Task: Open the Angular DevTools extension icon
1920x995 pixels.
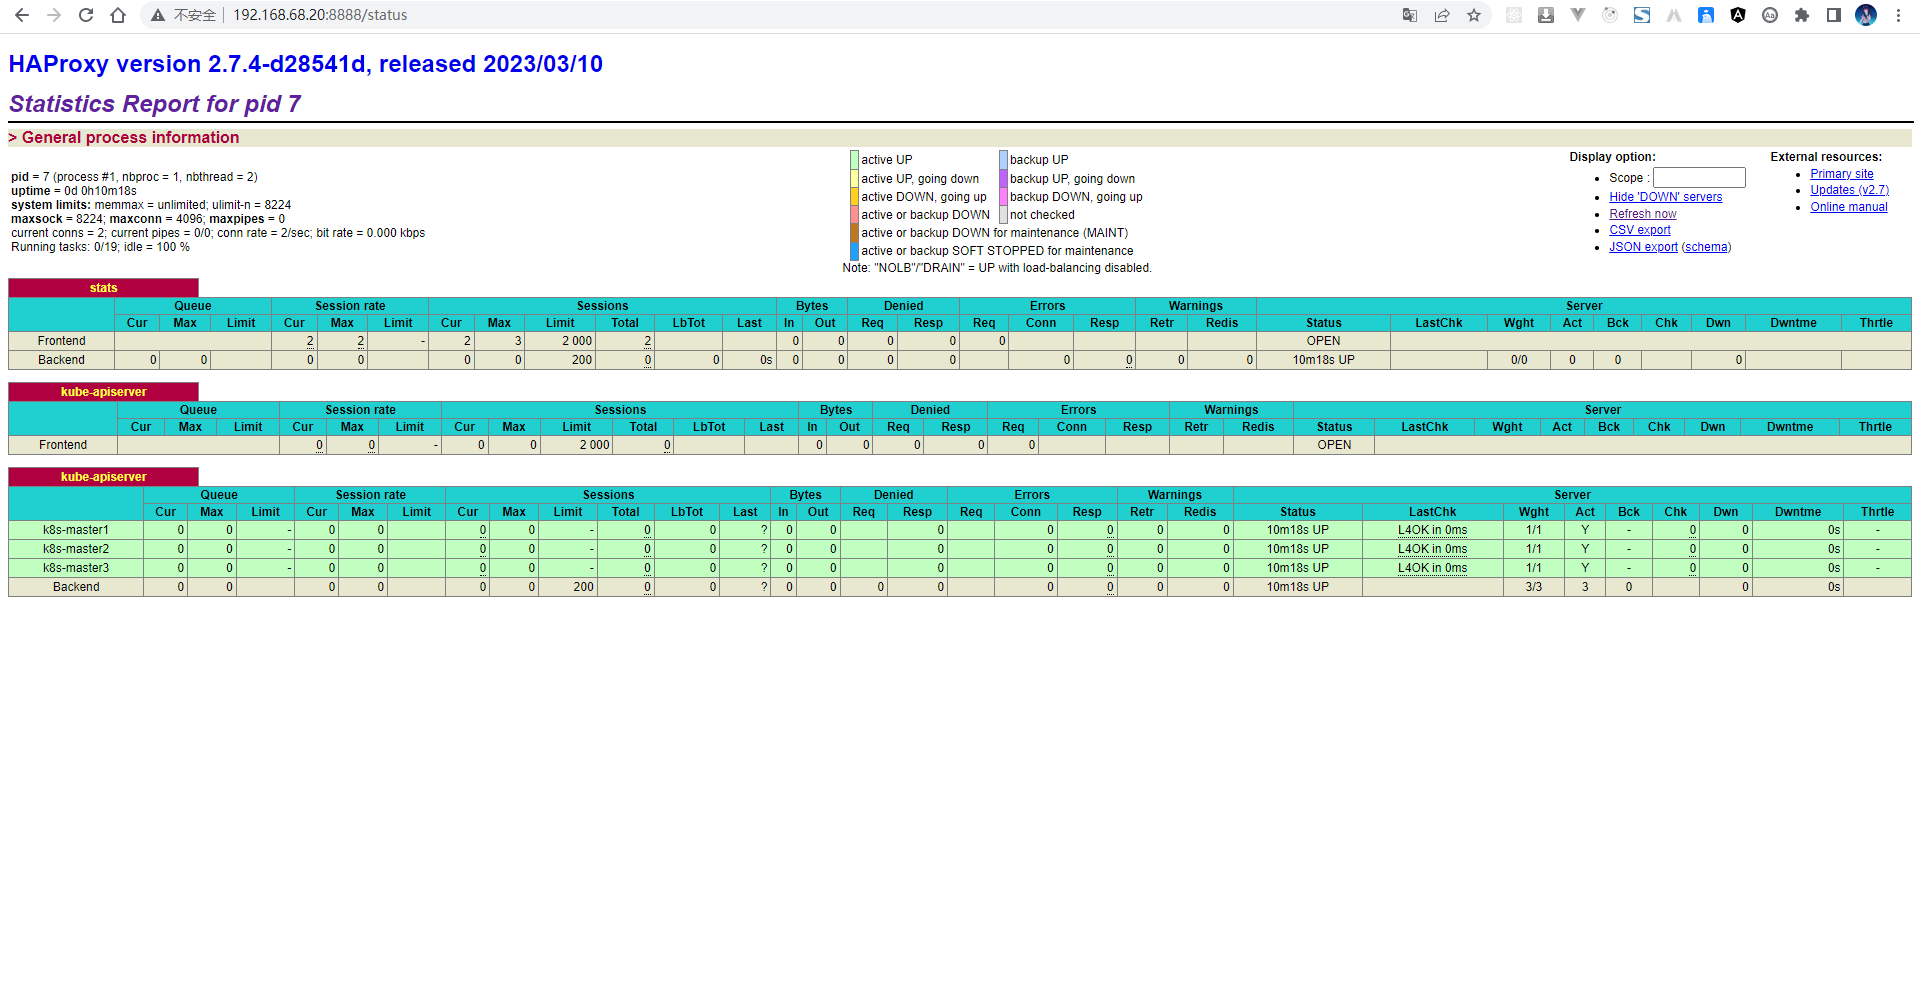Action: tap(1738, 15)
